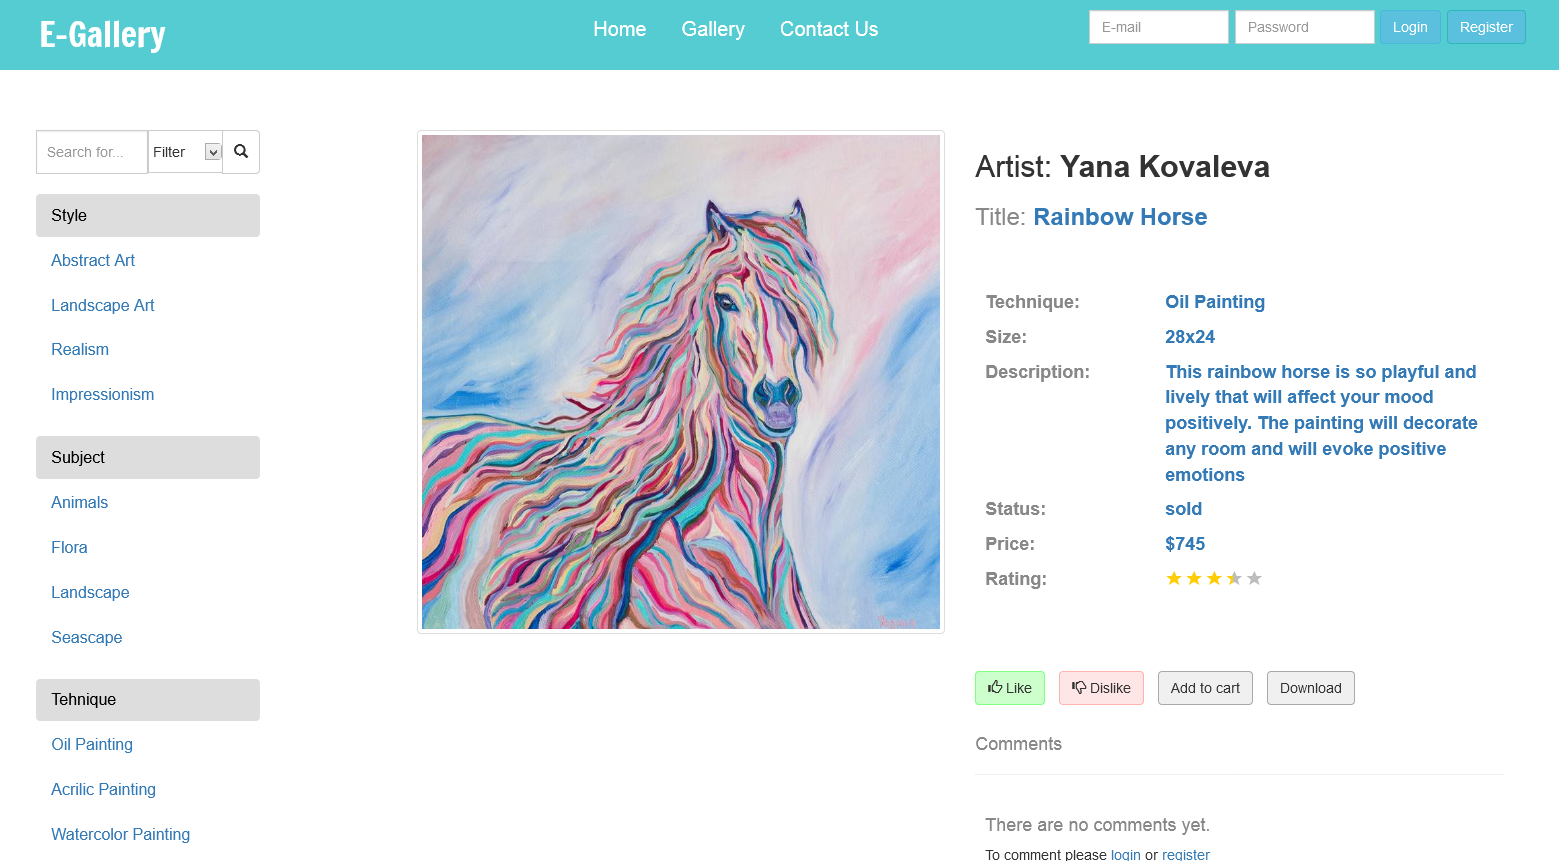Image resolution: width=1559 pixels, height=861 pixels.
Task: Click the blue Login button
Action: [x=1410, y=27]
